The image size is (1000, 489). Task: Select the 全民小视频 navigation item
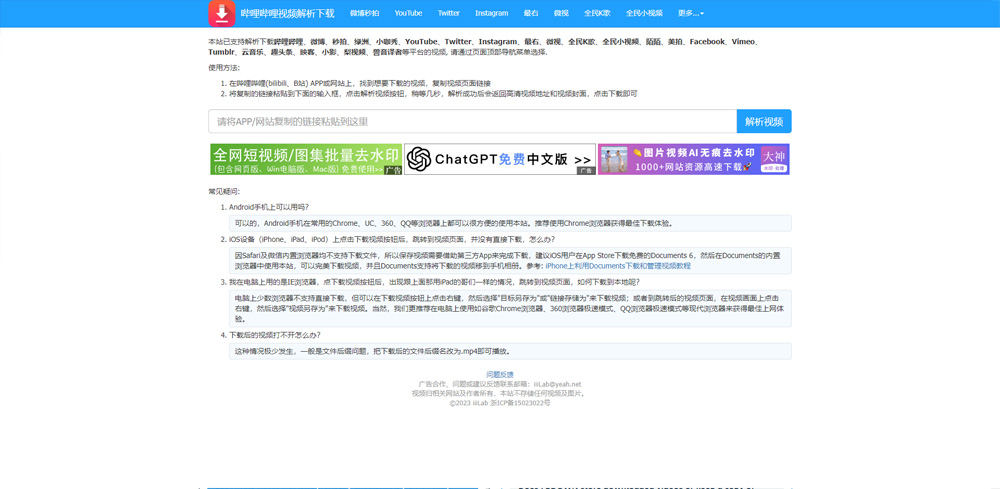[644, 13]
